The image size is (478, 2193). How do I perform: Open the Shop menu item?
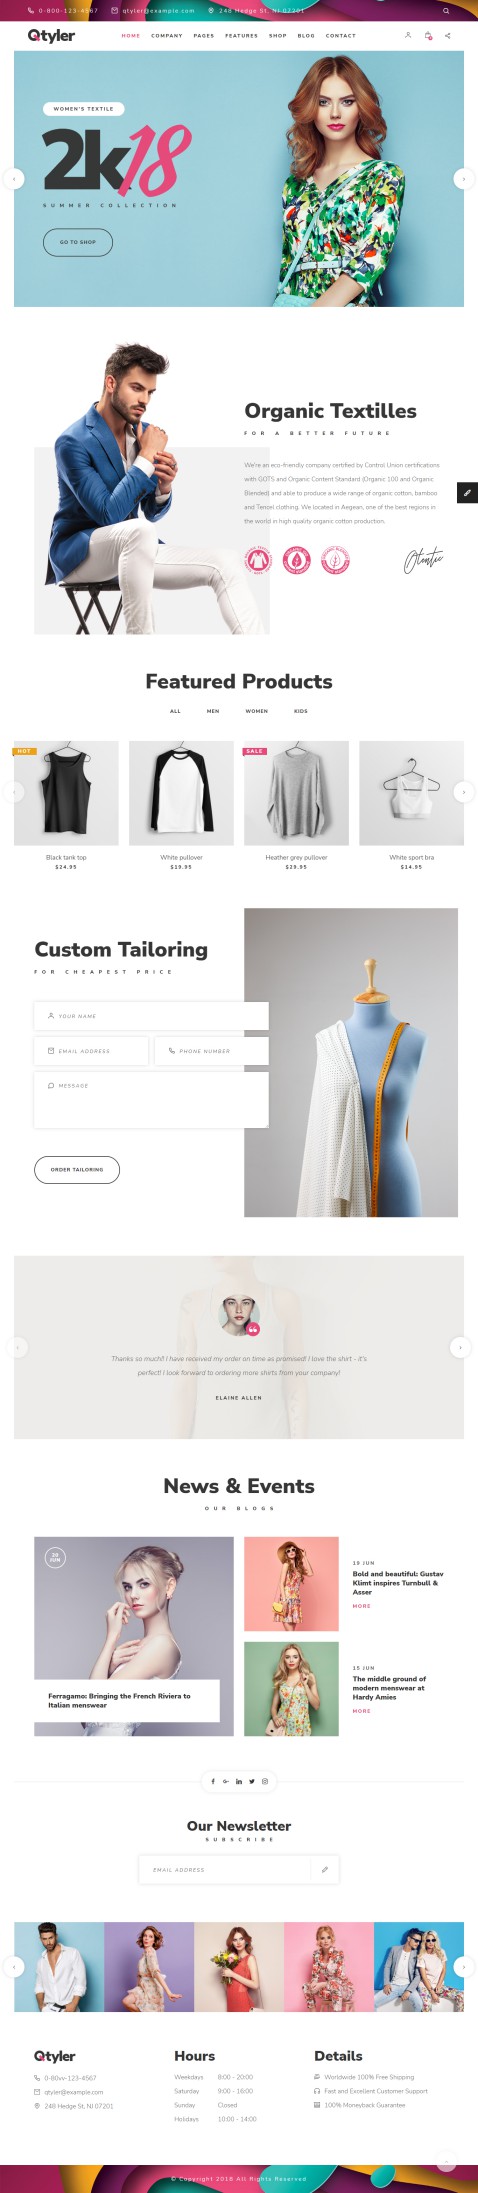coord(278,35)
